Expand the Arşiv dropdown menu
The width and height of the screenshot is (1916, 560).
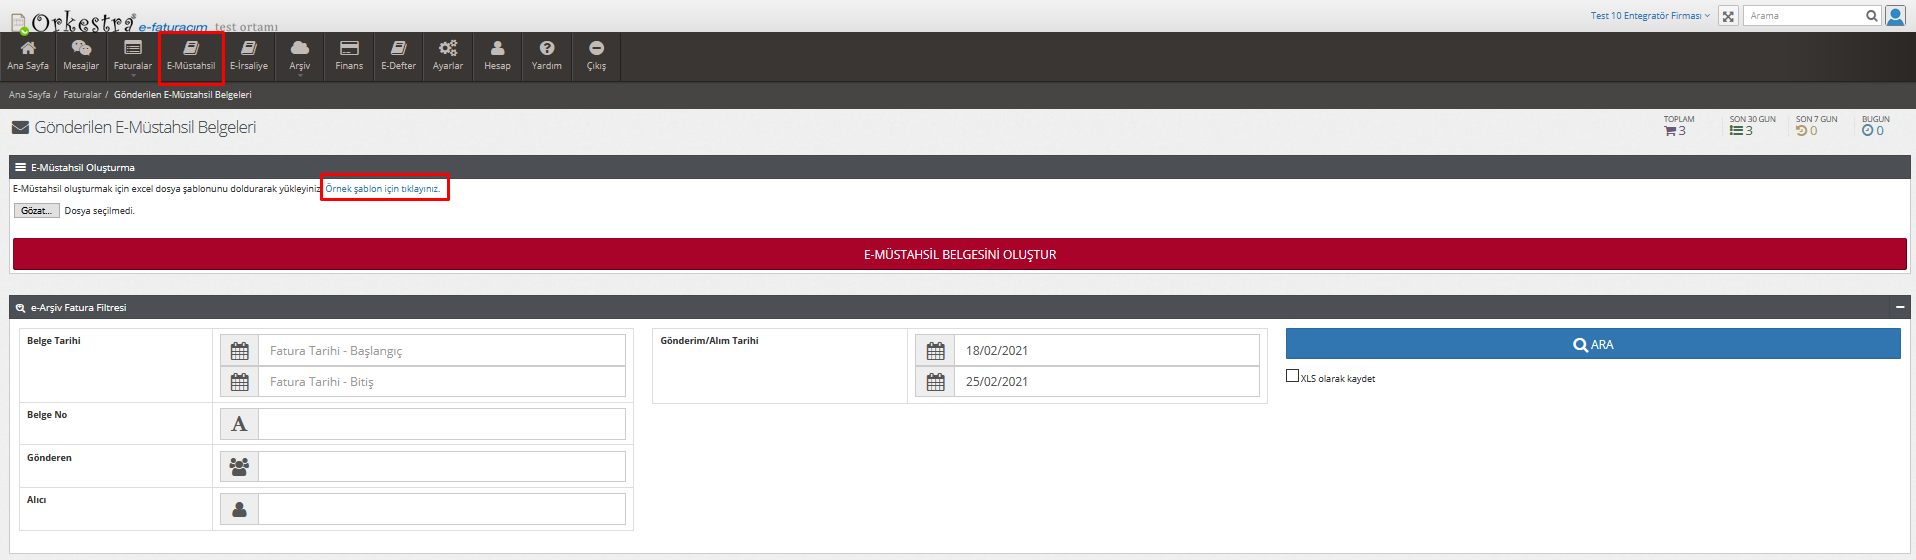click(300, 57)
